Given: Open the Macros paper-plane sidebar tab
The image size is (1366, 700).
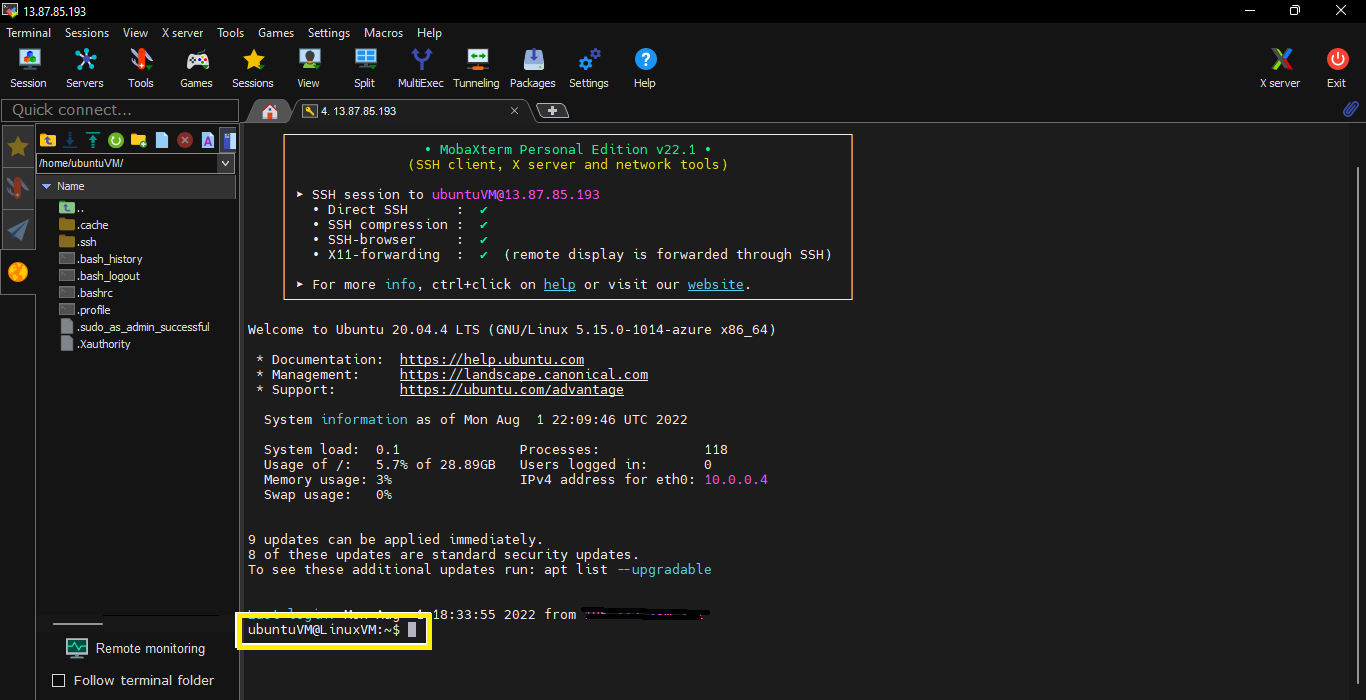Looking at the screenshot, I should (18, 230).
